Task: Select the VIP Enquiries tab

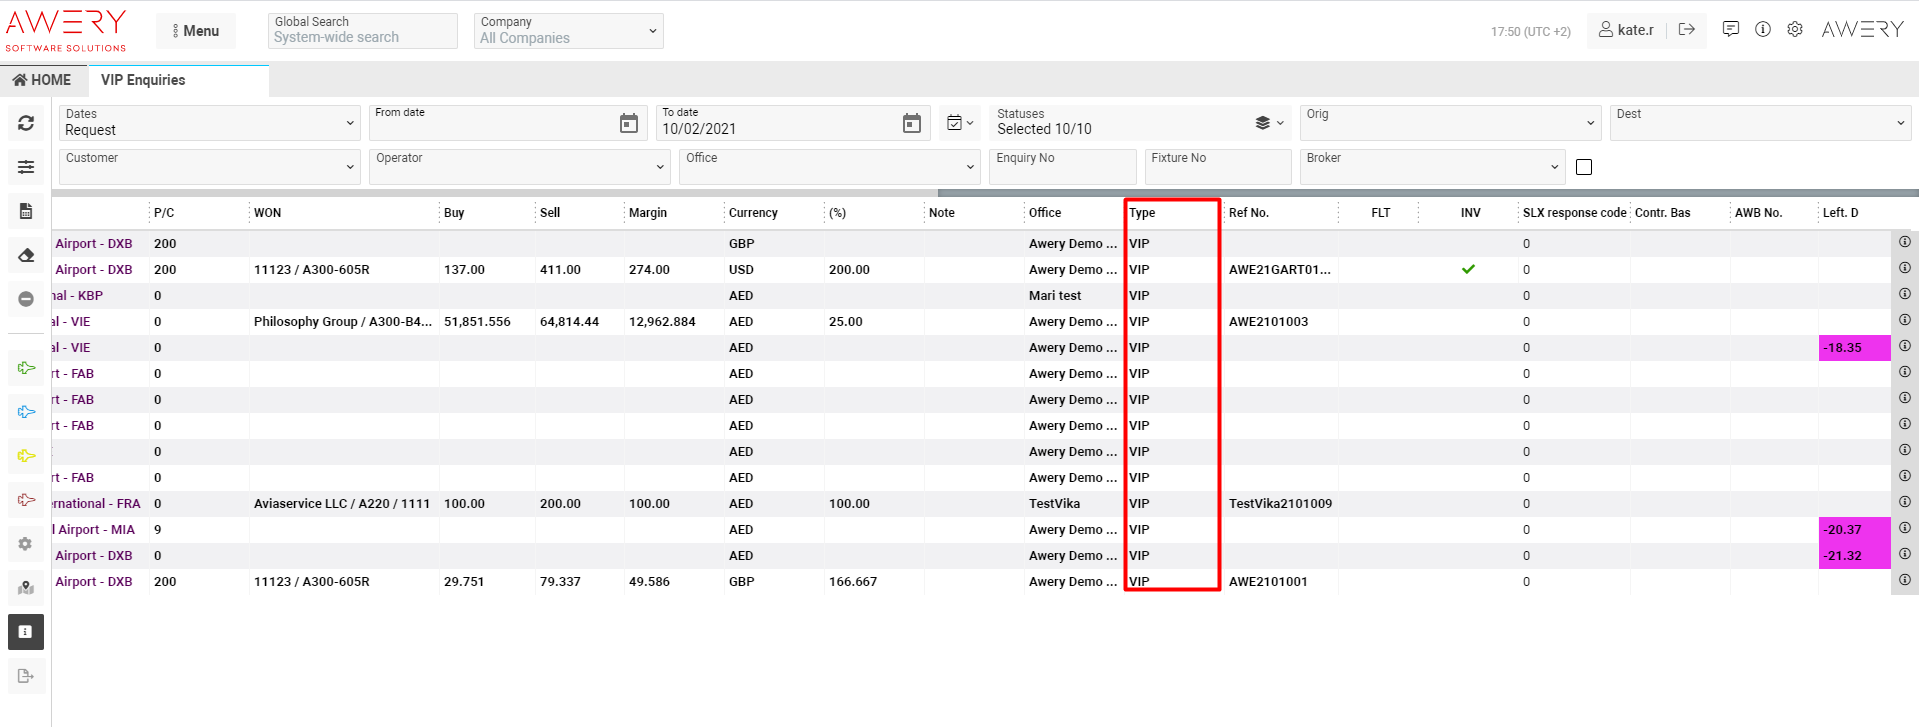Action: coord(143,80)
